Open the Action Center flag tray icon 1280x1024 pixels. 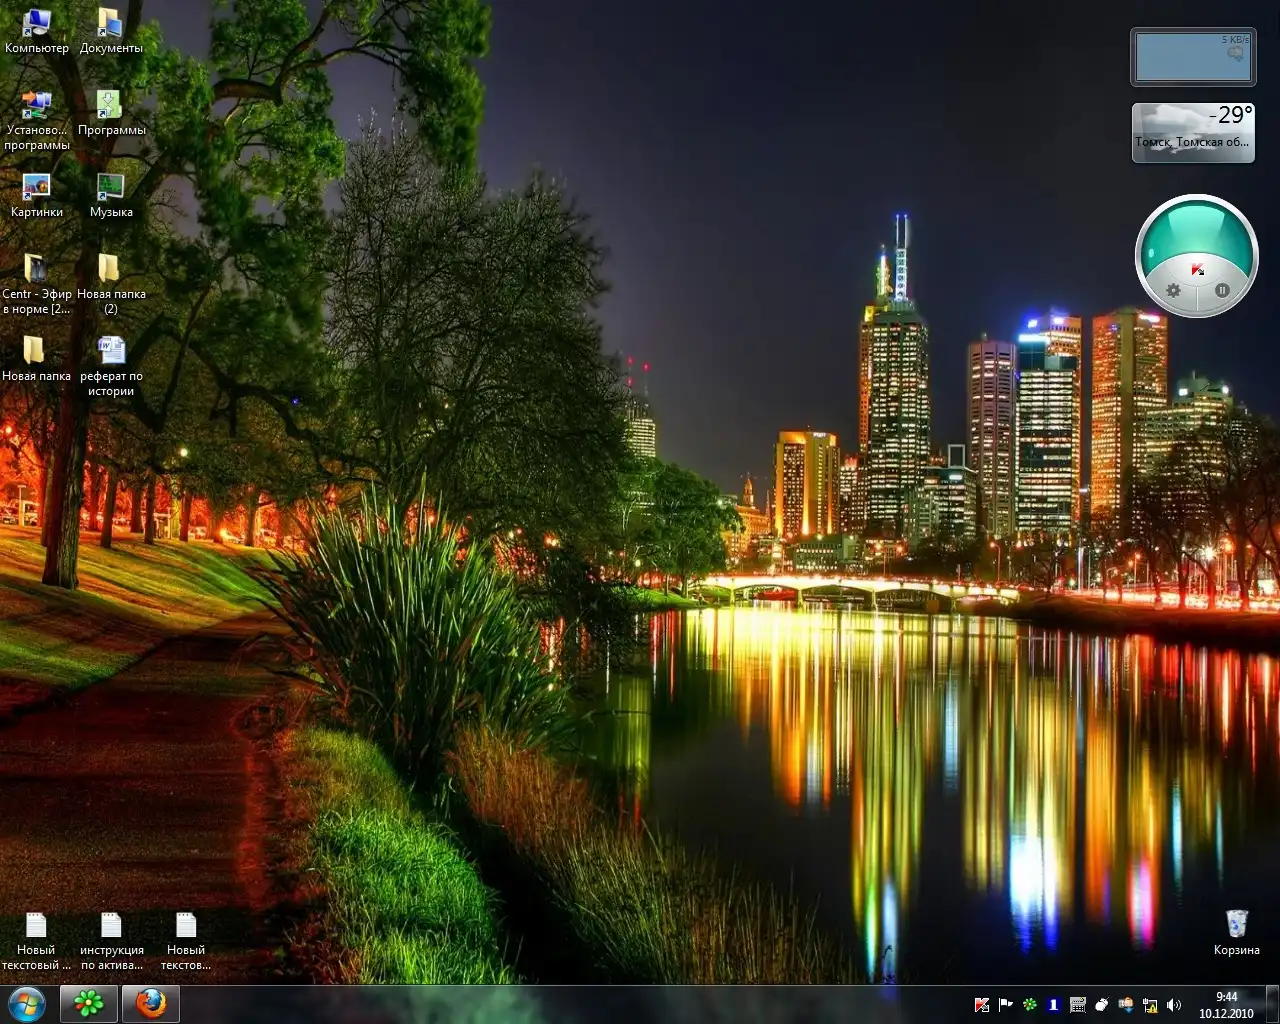[1005, 1005]
